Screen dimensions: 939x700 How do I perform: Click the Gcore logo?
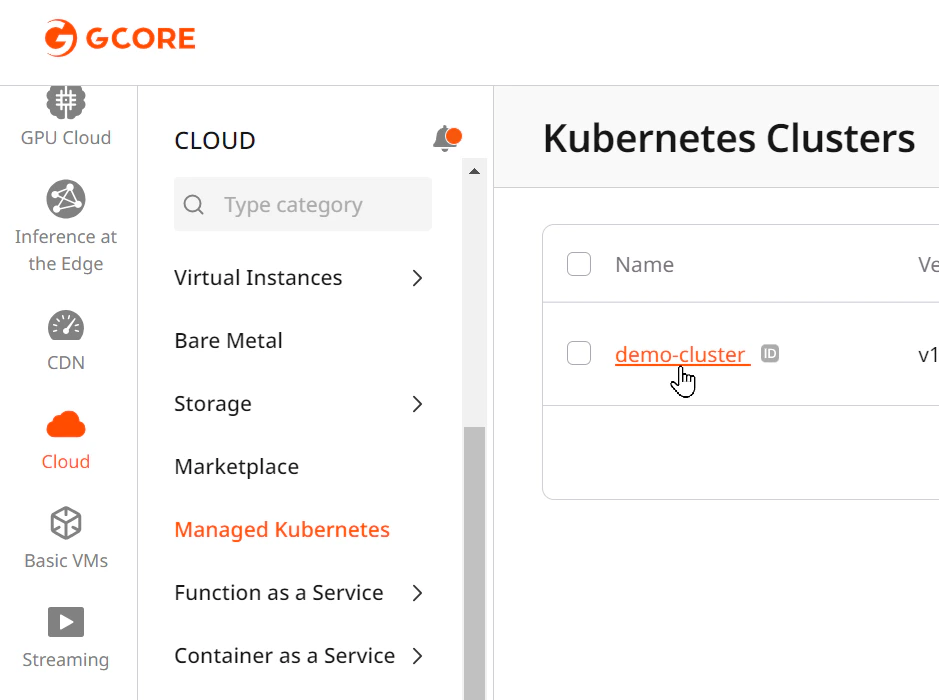coord(120,38)
